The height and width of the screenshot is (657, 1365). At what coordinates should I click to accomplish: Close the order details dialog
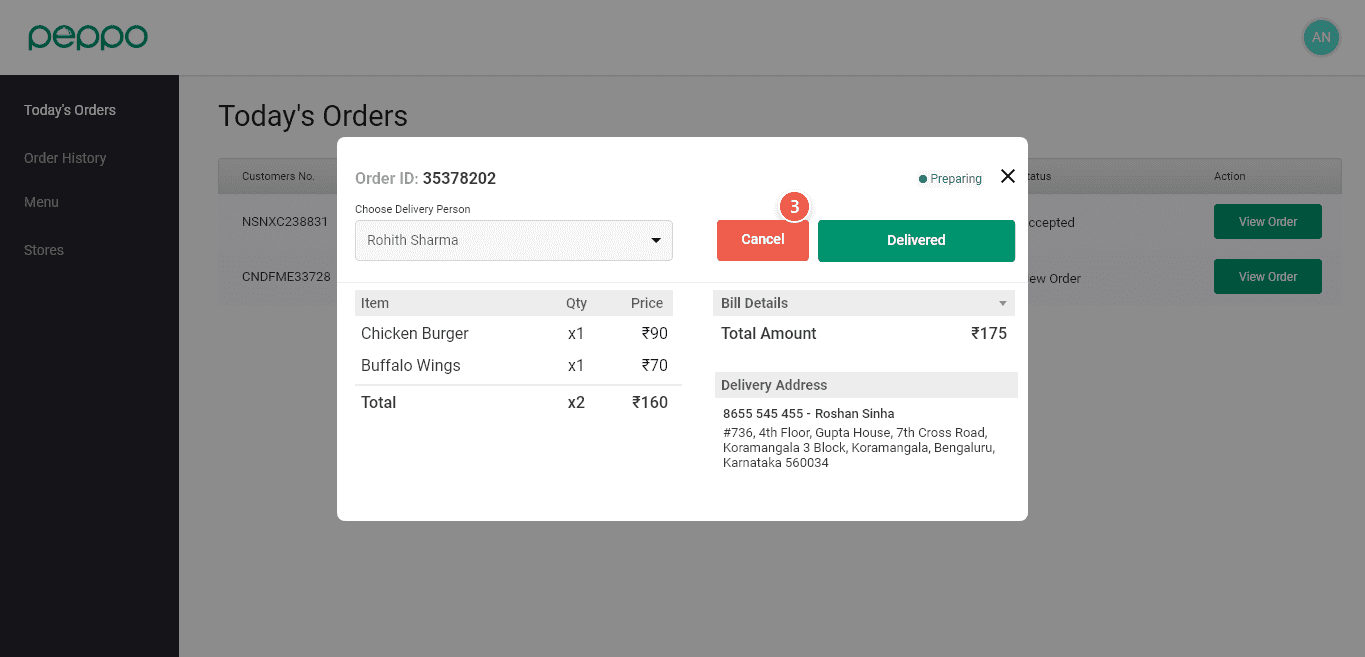click(x=1008, y=176)
